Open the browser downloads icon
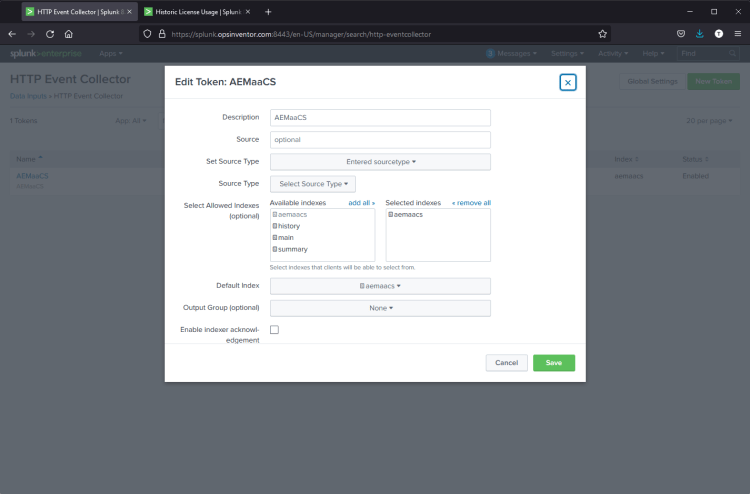Screen dimensions: 750x494 point(699,34)
